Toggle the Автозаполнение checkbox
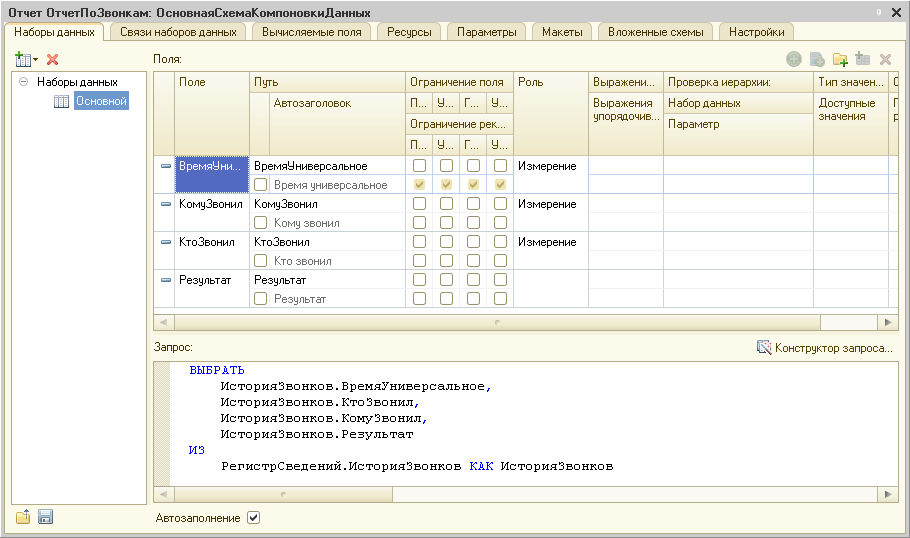The height and width of the screenshot is (538, 910). [253, 518]
